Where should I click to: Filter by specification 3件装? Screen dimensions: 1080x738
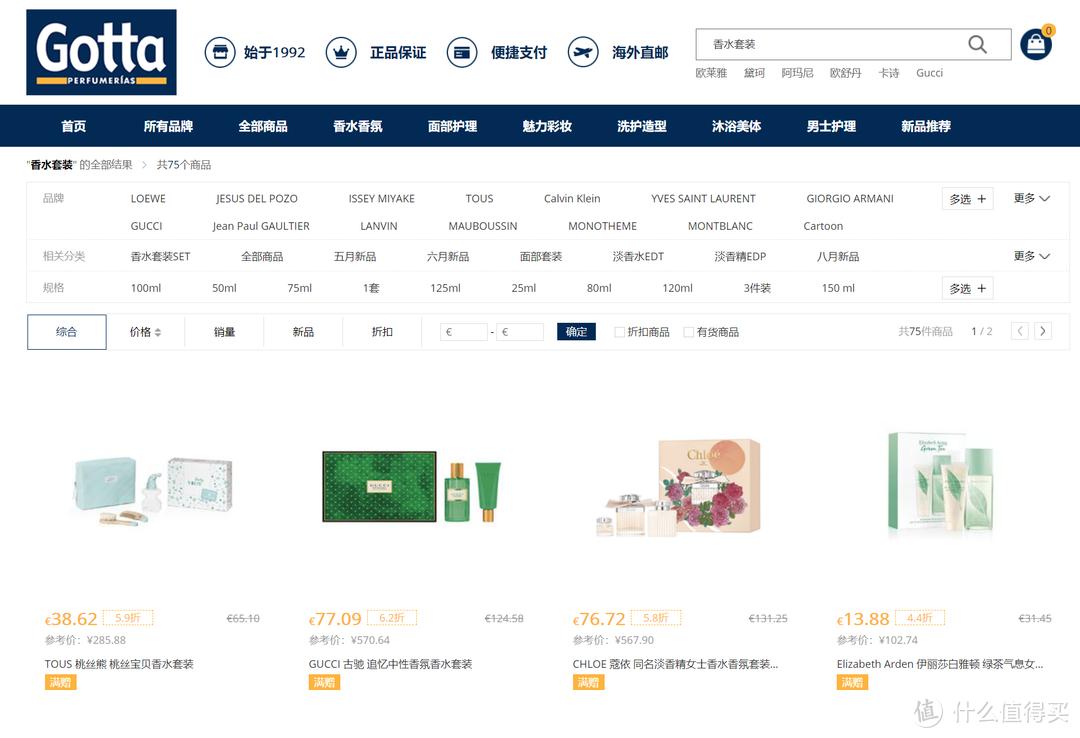coord(757,288)
